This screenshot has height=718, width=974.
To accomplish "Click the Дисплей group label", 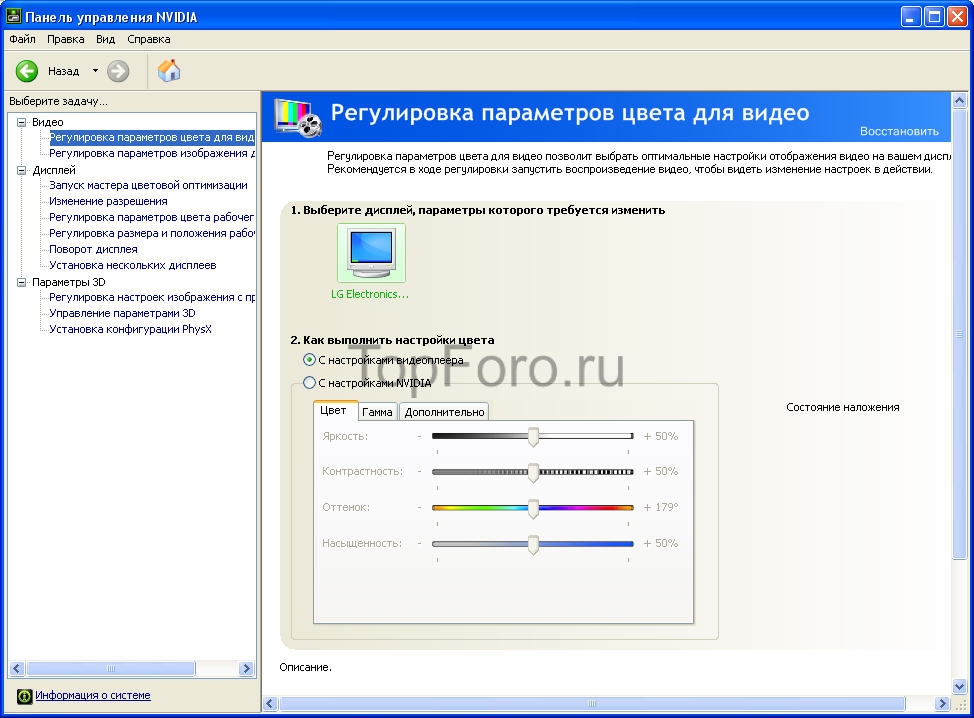I will tap(54, 170).
